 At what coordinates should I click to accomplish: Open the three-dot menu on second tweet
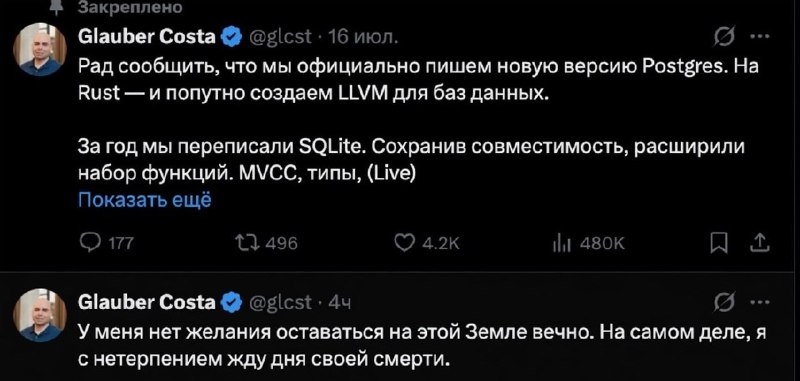coord(761,303)
